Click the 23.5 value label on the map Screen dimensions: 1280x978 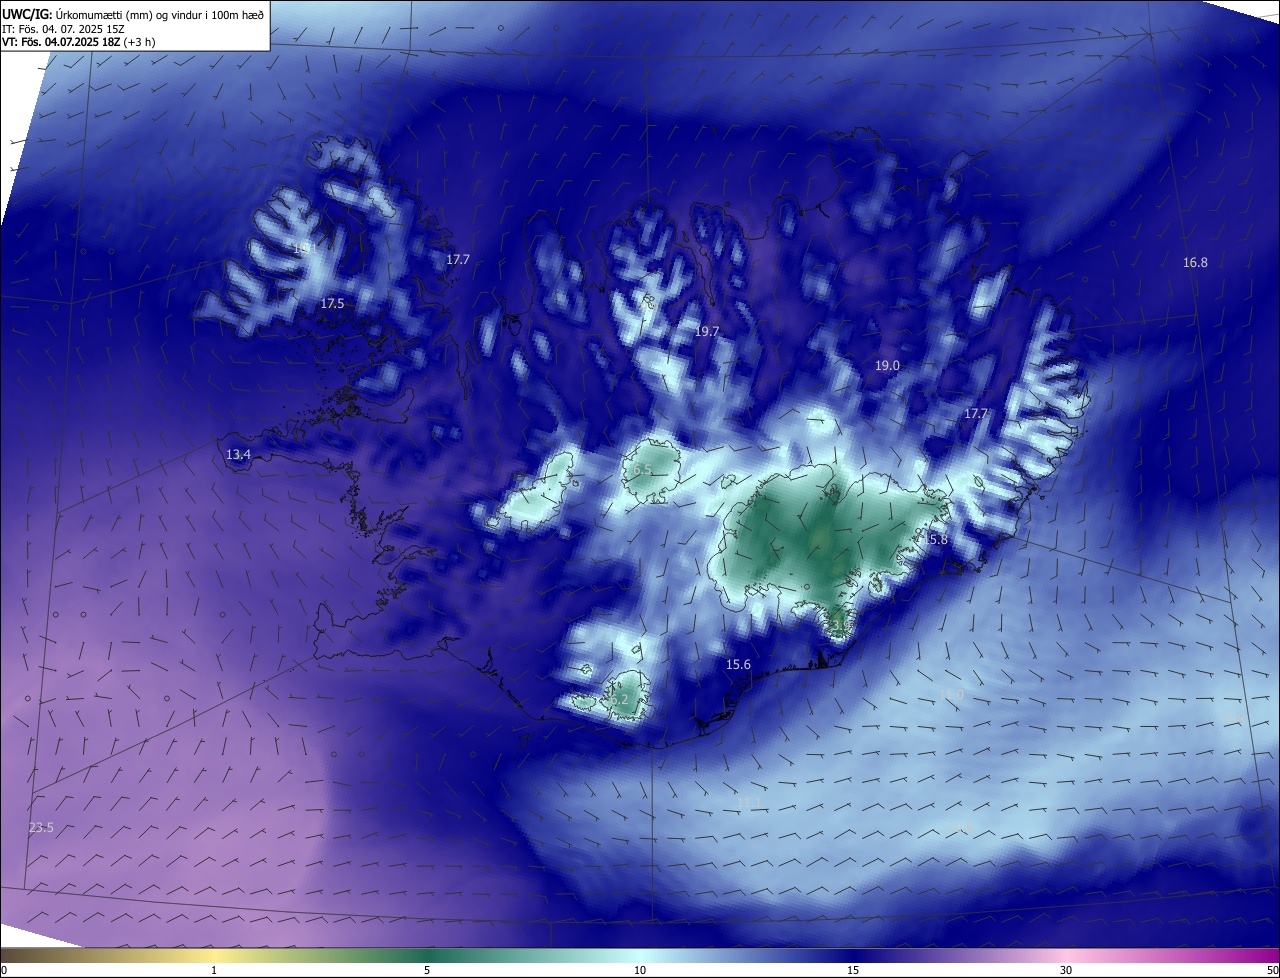pyautogui.click(x=41, y=828)
